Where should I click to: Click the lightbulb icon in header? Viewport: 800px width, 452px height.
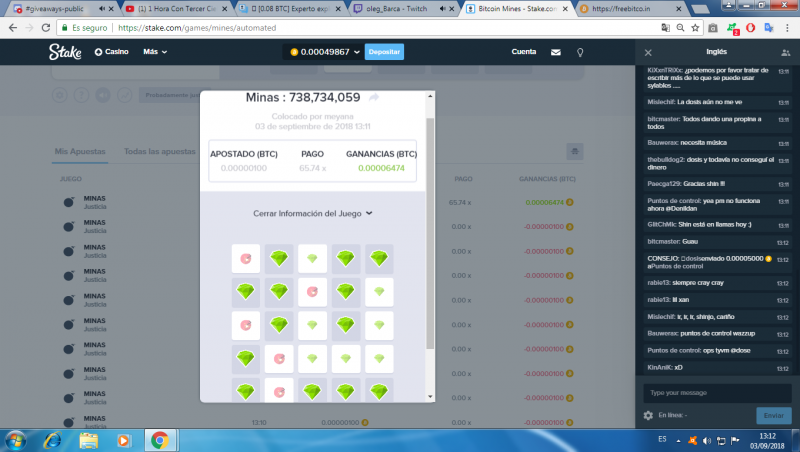coord(580,52)
